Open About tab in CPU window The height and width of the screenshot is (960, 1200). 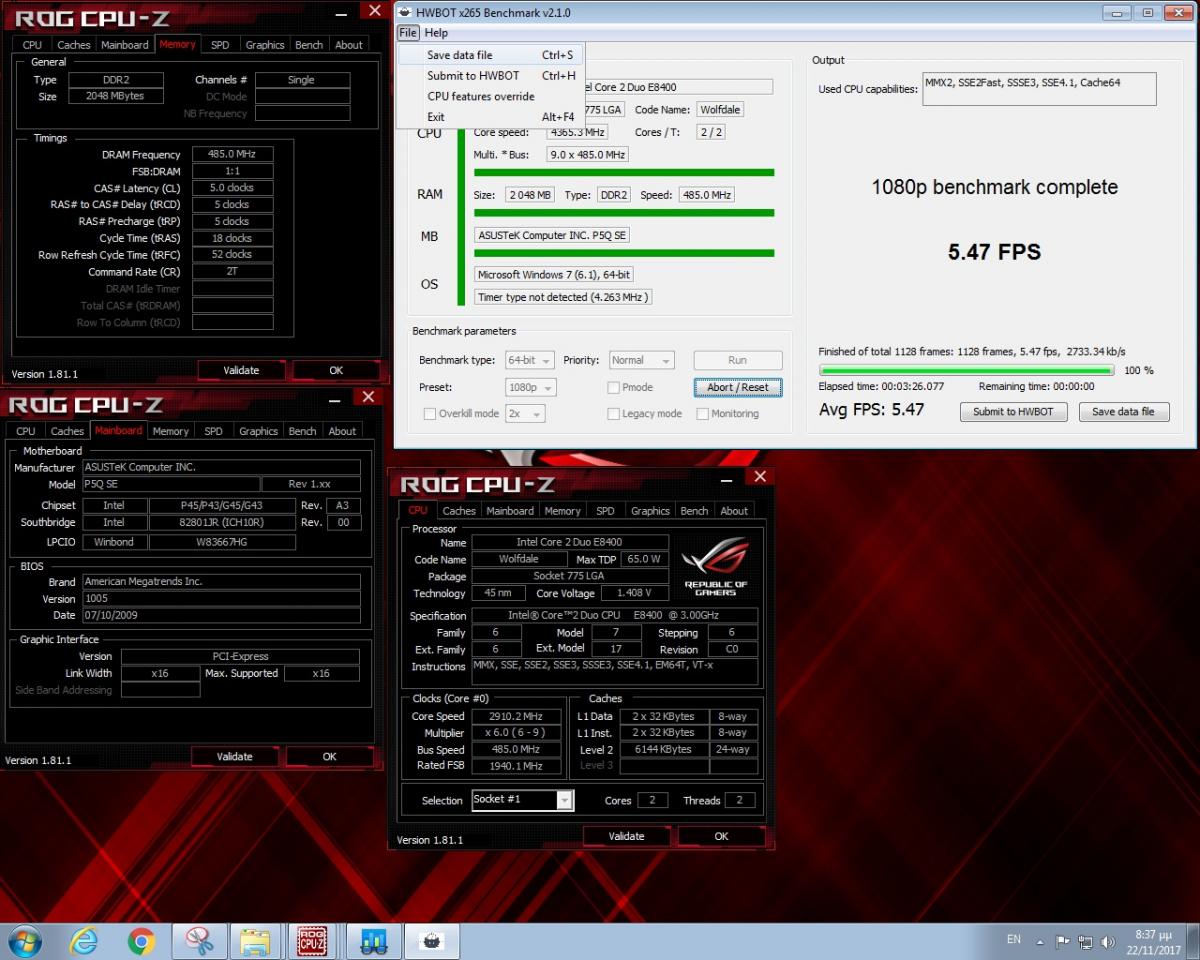click(734, 511)
